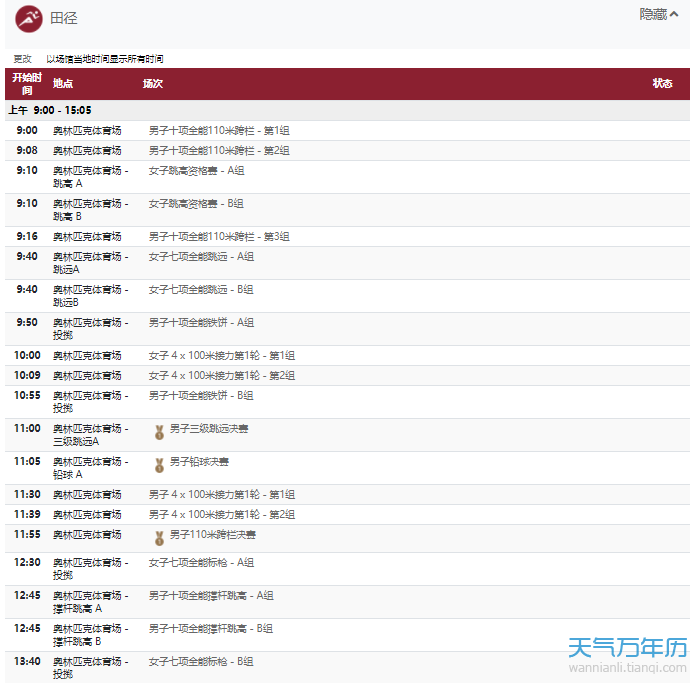Screen dimensions: 697x683
Task: Select 男子十项全能铁饼 A组 event
Action: 201,323
